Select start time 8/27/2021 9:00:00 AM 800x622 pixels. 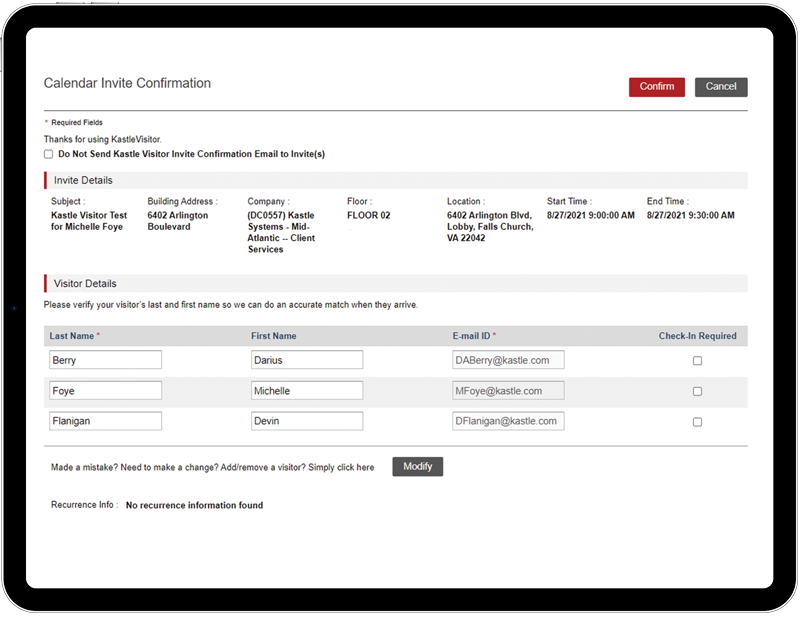point(591,215)
